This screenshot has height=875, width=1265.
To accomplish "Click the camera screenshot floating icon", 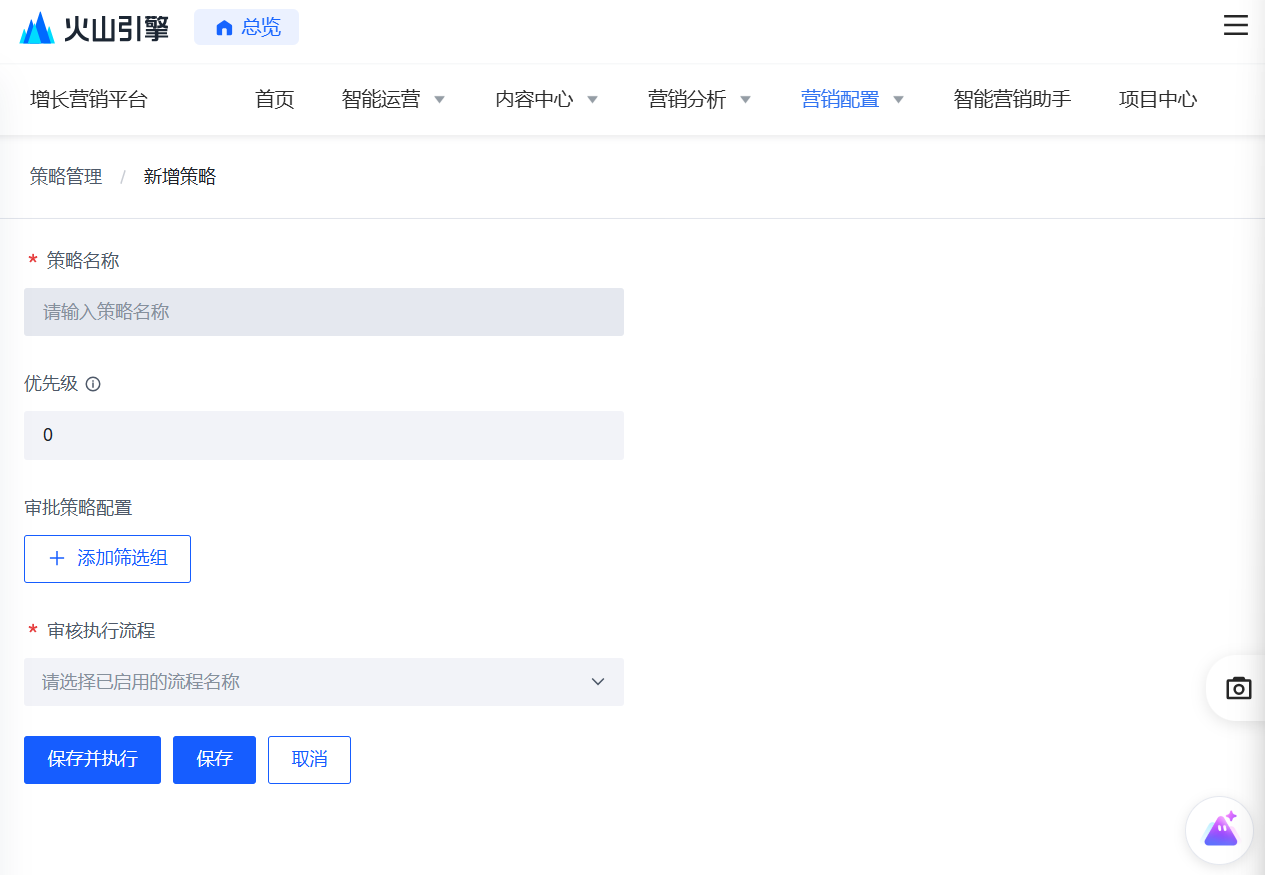I will [x=1238, y=688].
